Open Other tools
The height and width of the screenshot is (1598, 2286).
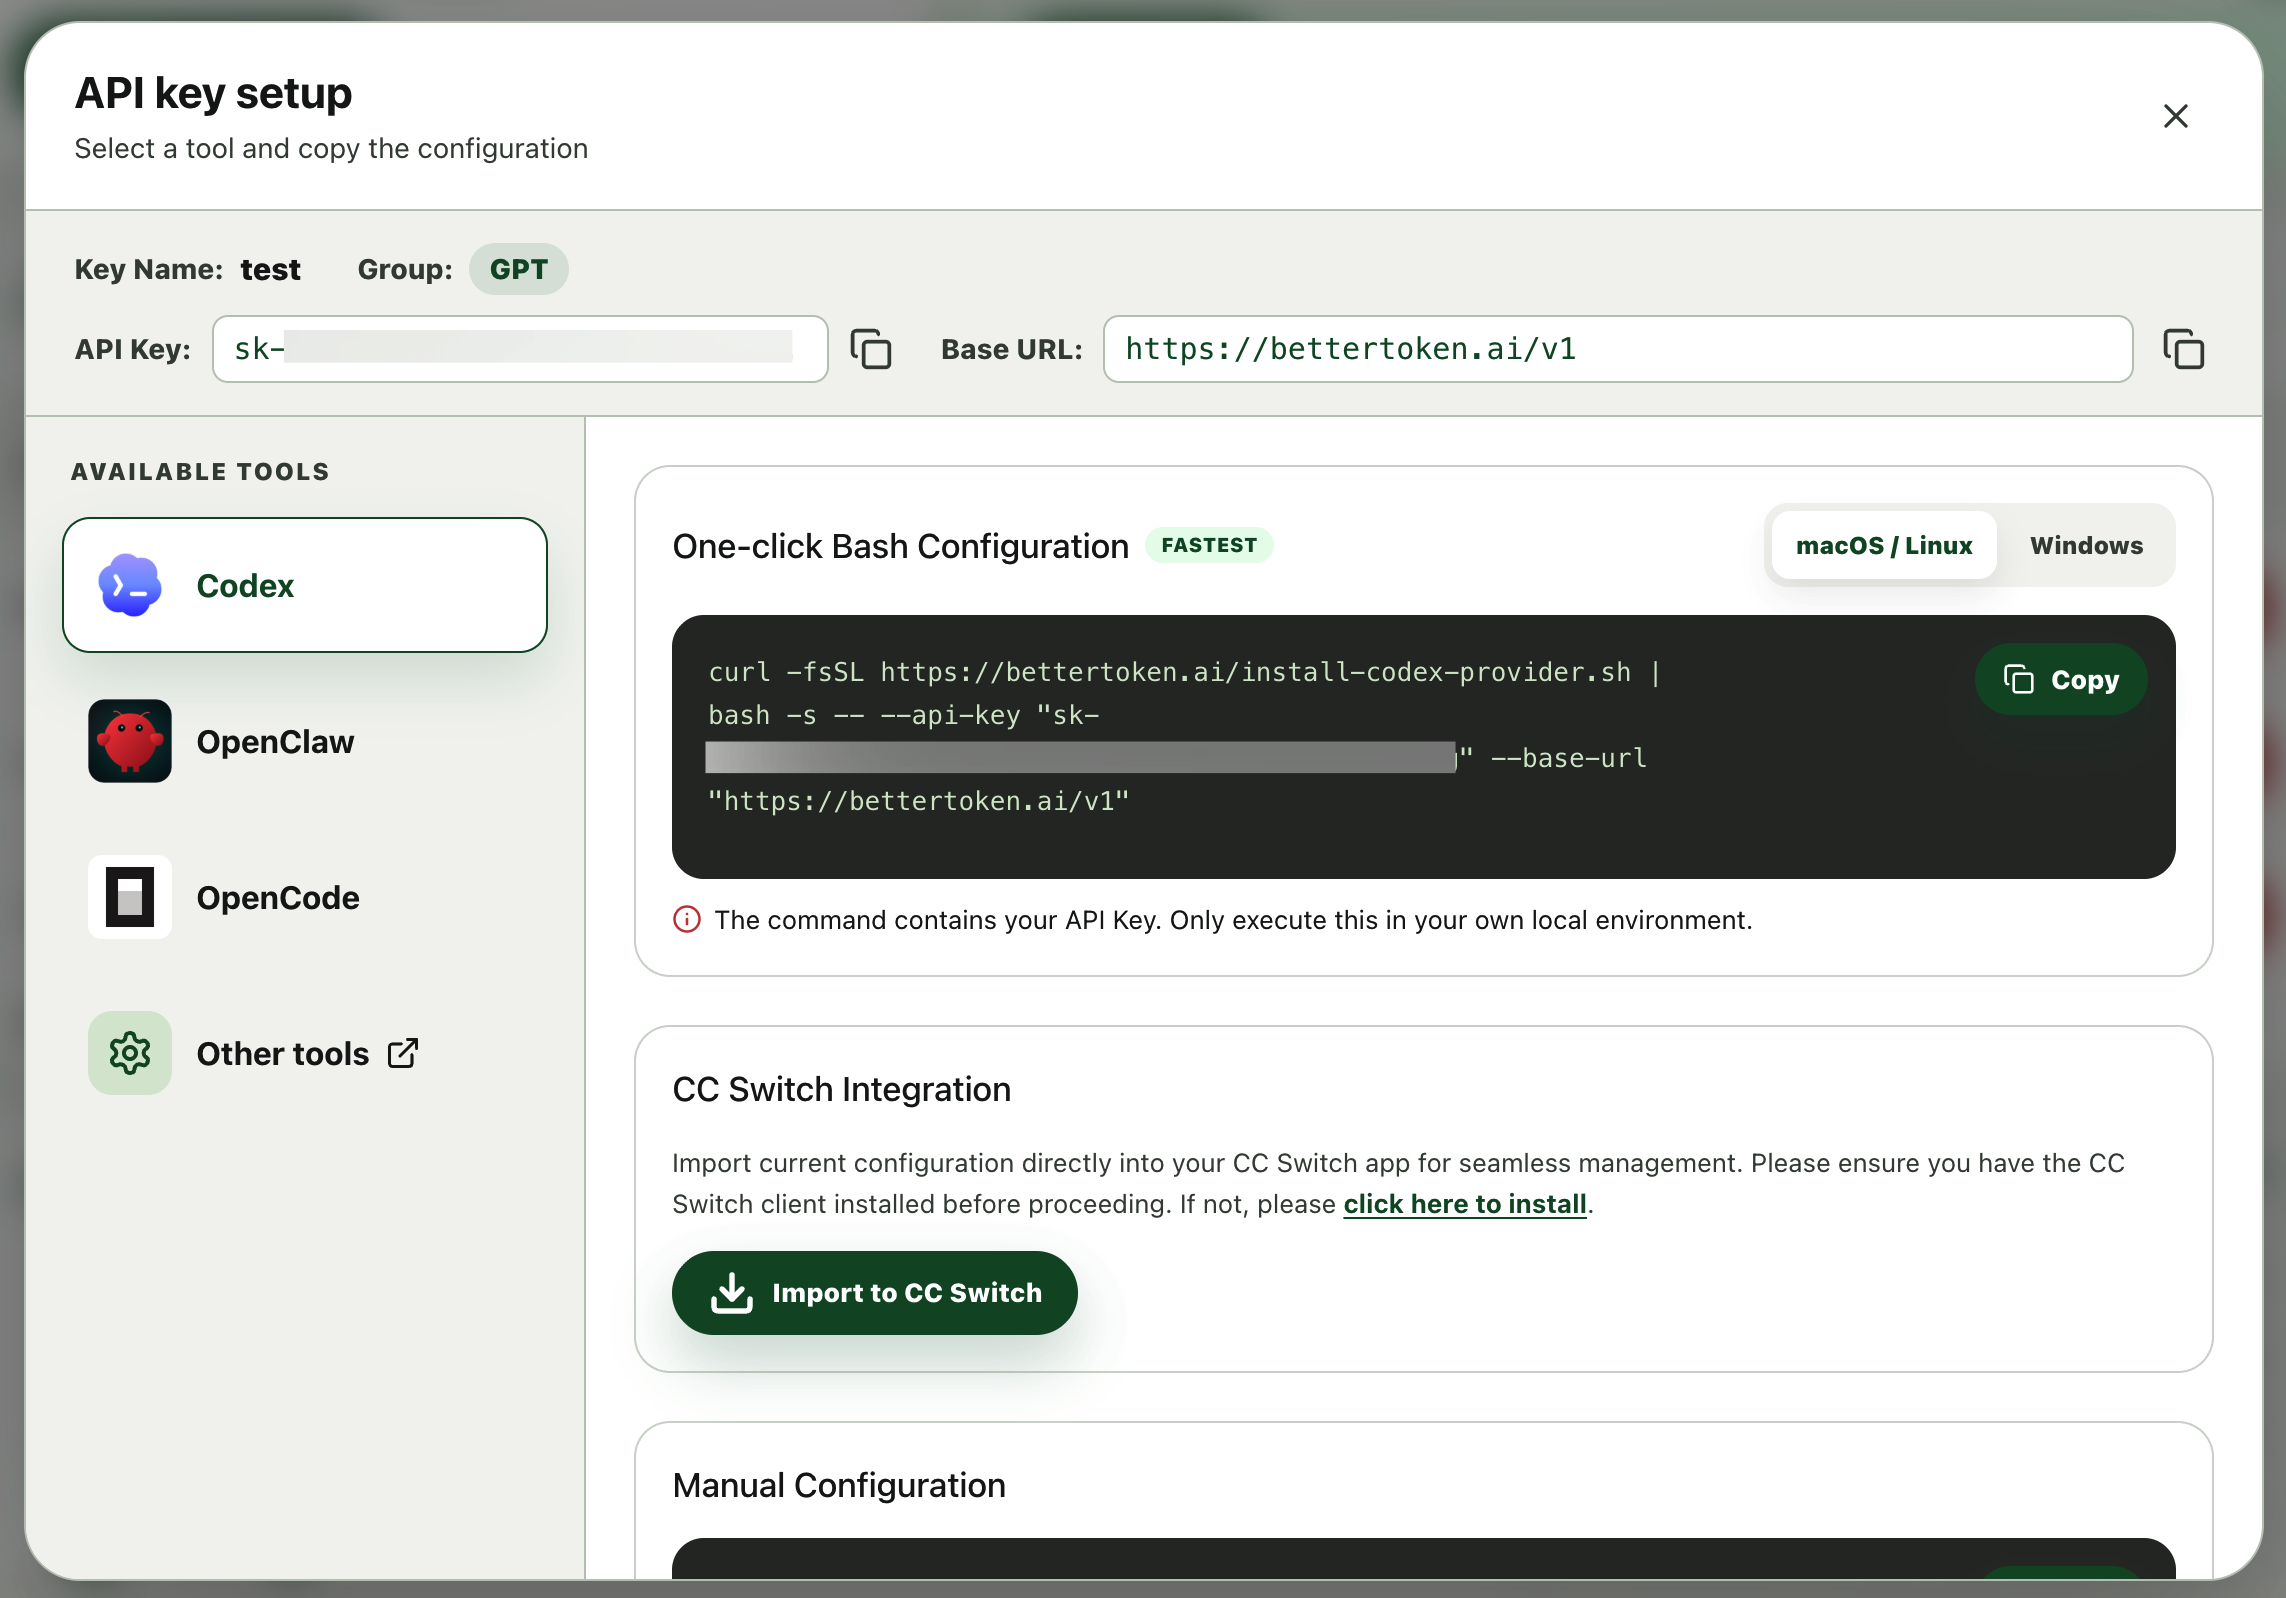[x=305, y=1053]
